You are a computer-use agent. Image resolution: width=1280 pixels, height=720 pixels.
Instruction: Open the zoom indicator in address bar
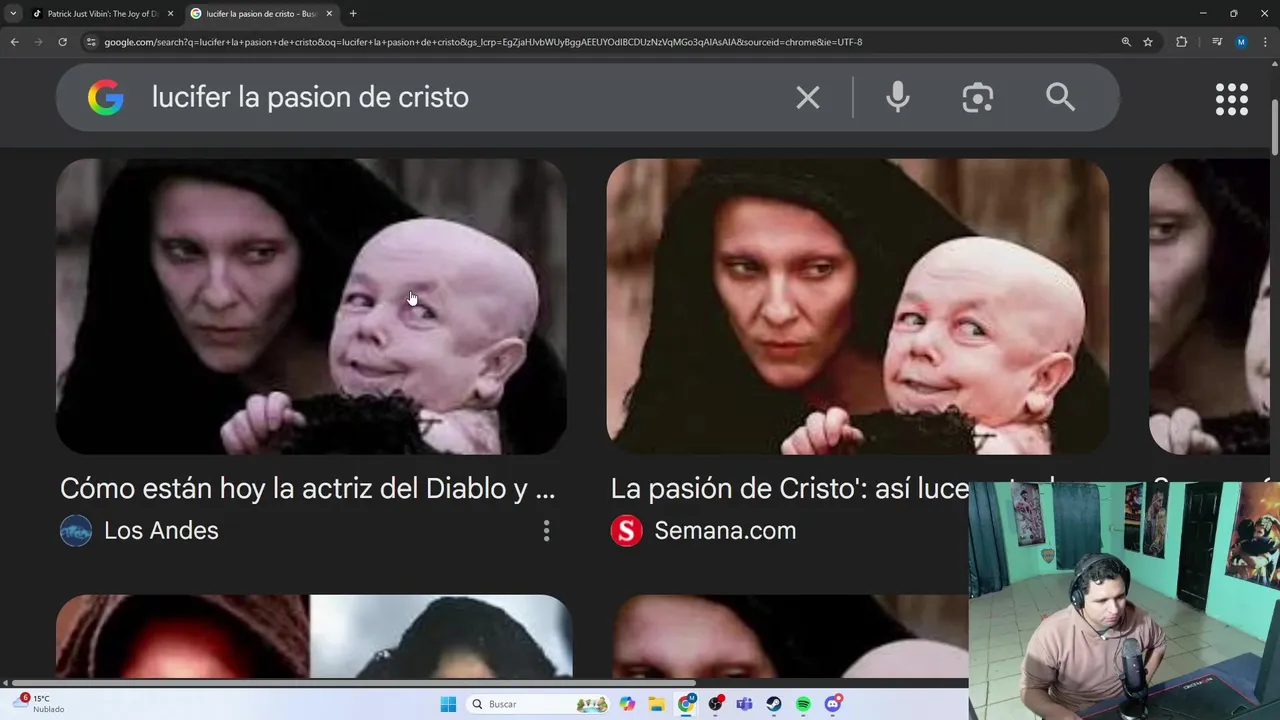(x=1126, y=42)
